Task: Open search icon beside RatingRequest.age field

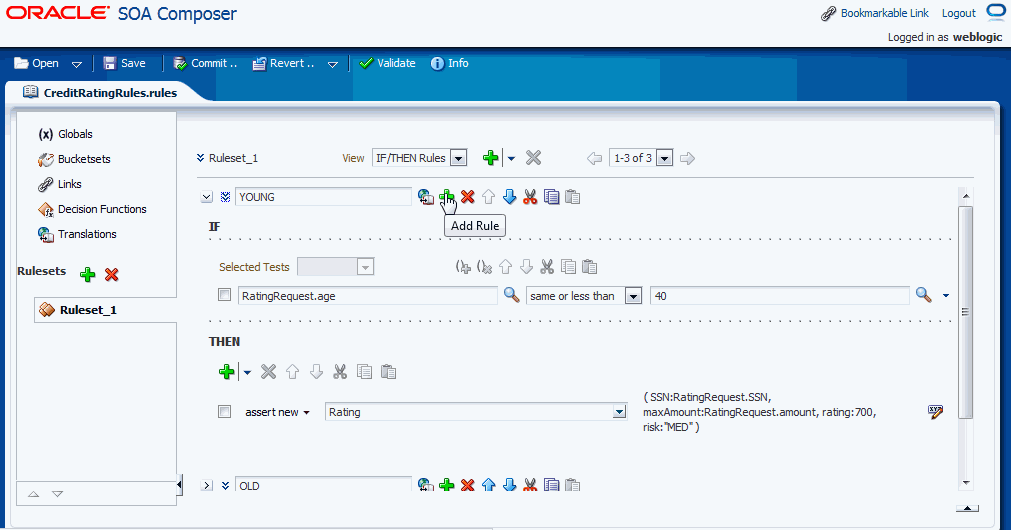Action: 511,295
